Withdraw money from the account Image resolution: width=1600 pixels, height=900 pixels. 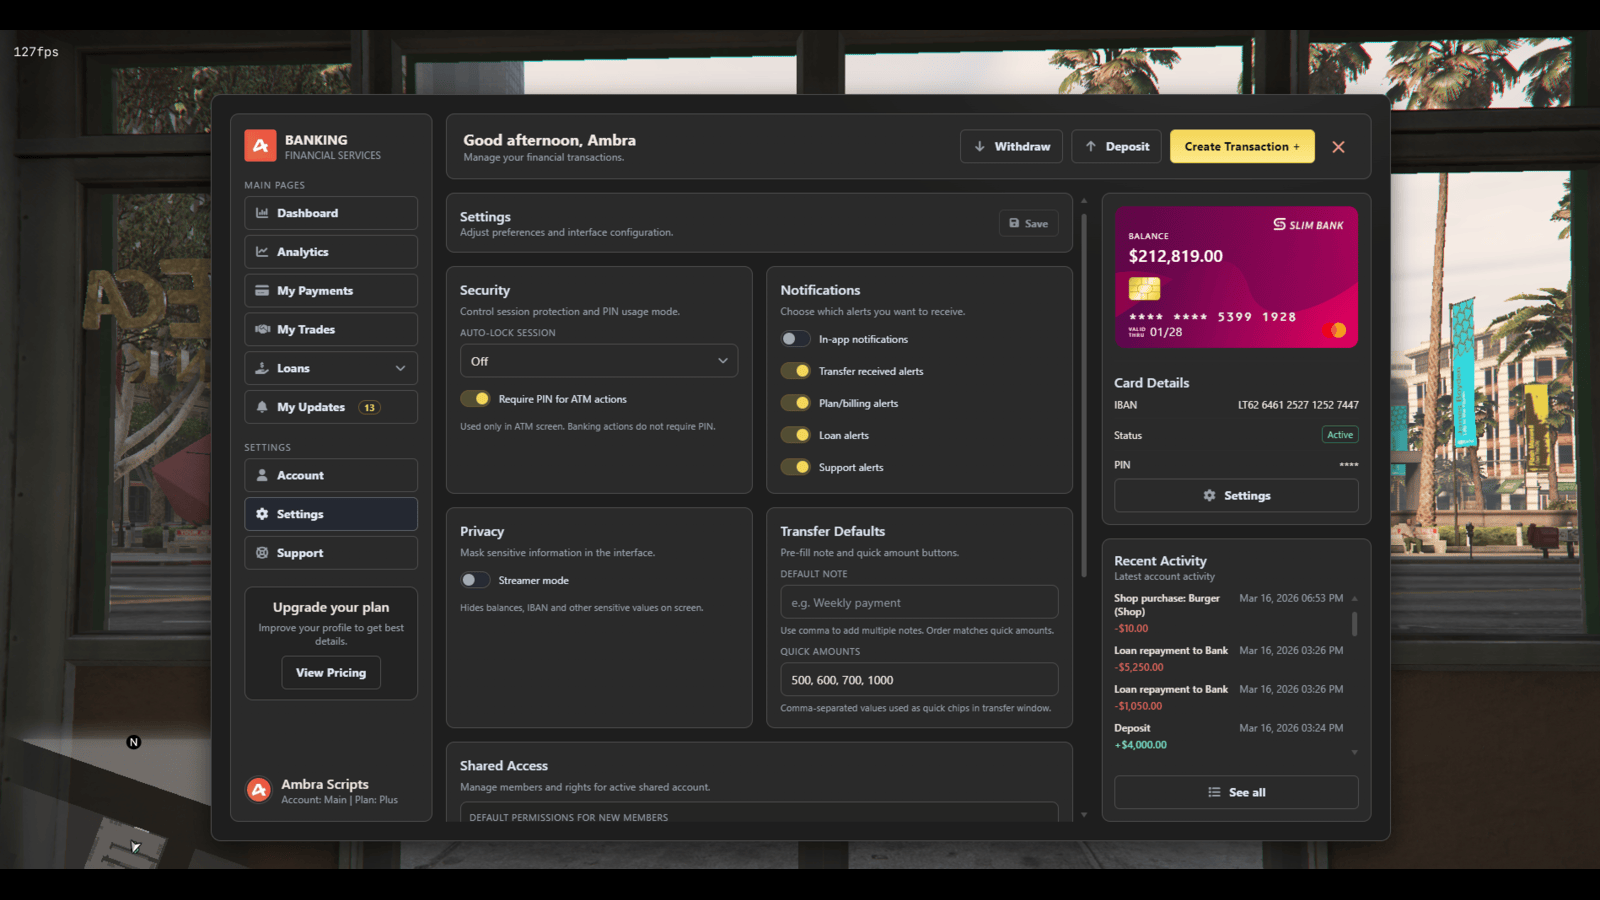(1011, 146)
